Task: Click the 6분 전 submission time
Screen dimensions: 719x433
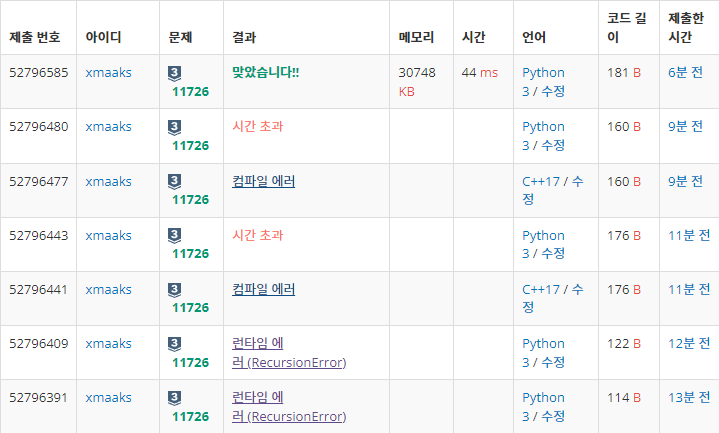Action: [686, 72]
